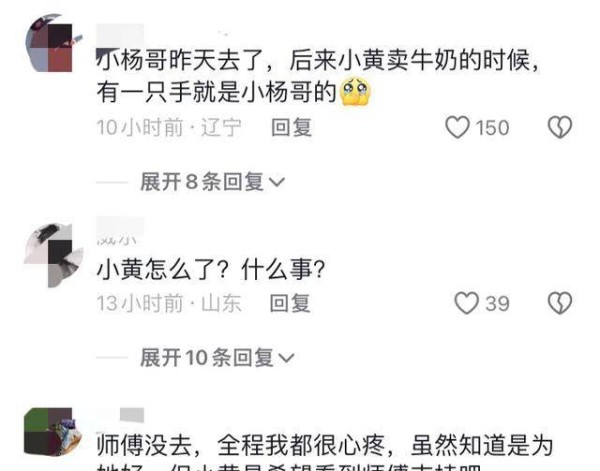This screenshot has width=600, height=471.
Task: Tap the second commenter's blurred username
Action: [x=120, y=230]
